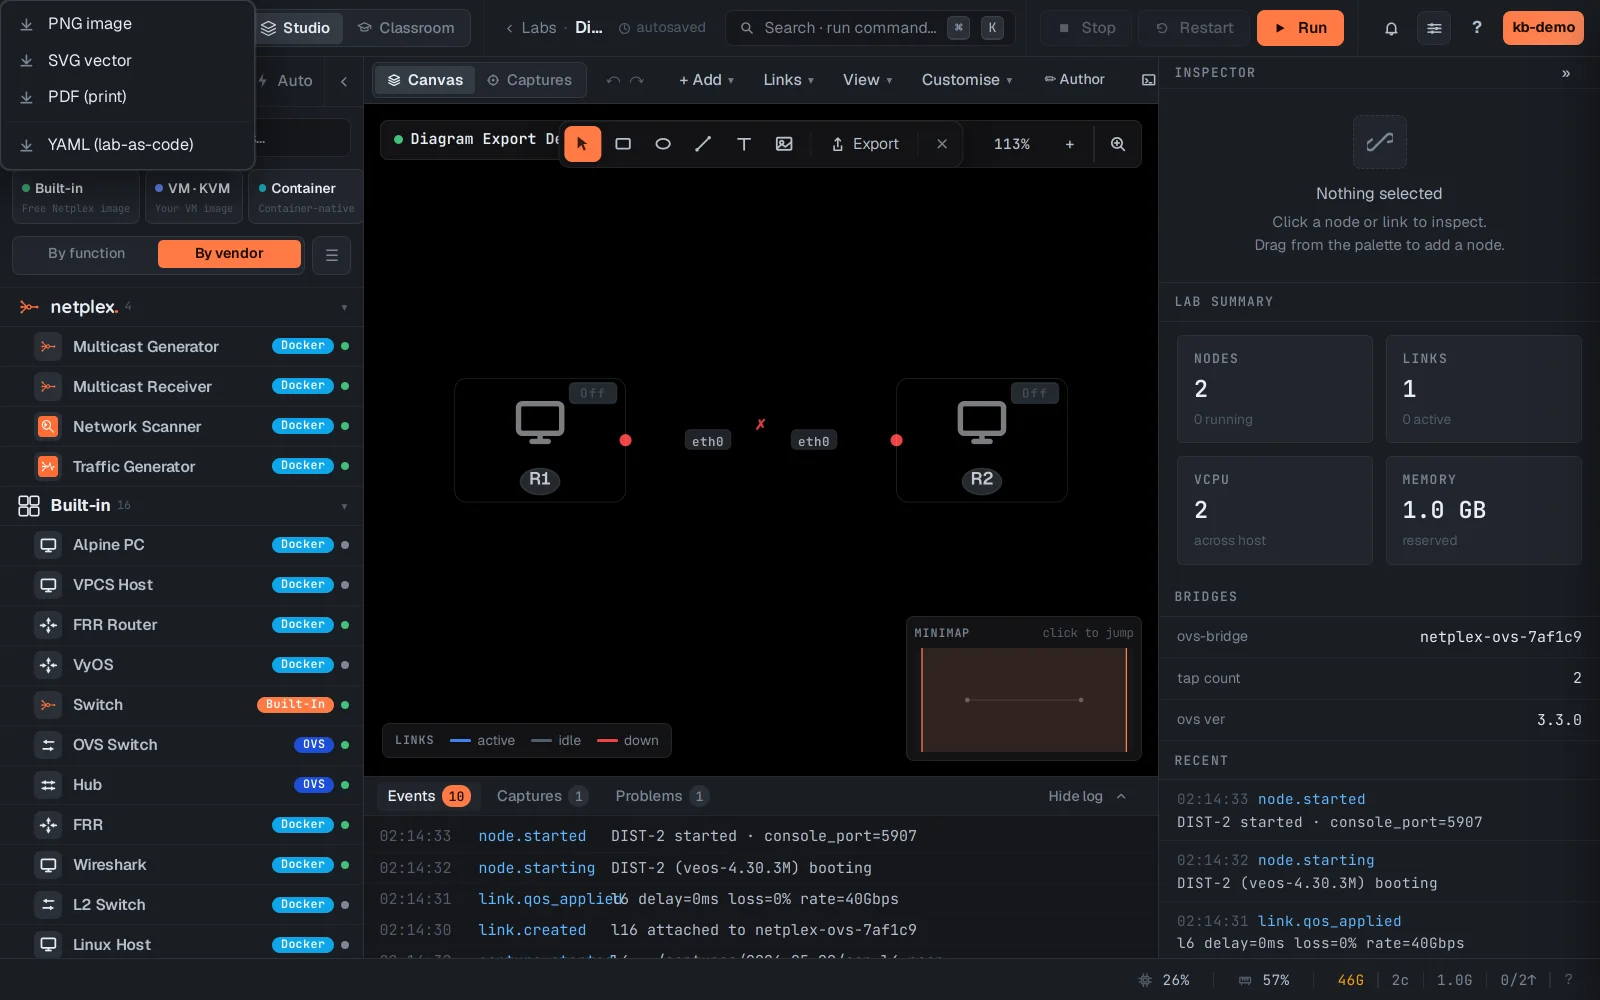Viewport: 1600px width, 1000px height.
Task: Open the console panel icon beside Author
Action: pos(1149,80)
